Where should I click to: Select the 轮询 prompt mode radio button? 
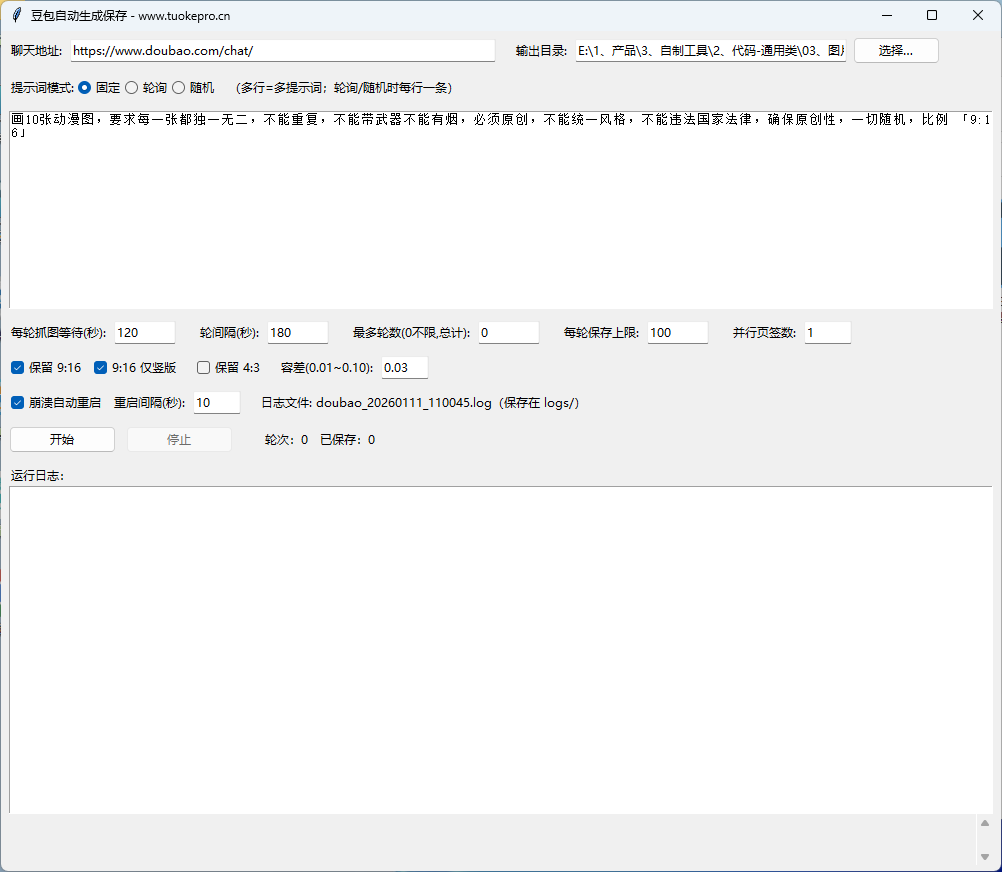coord(131,88)
